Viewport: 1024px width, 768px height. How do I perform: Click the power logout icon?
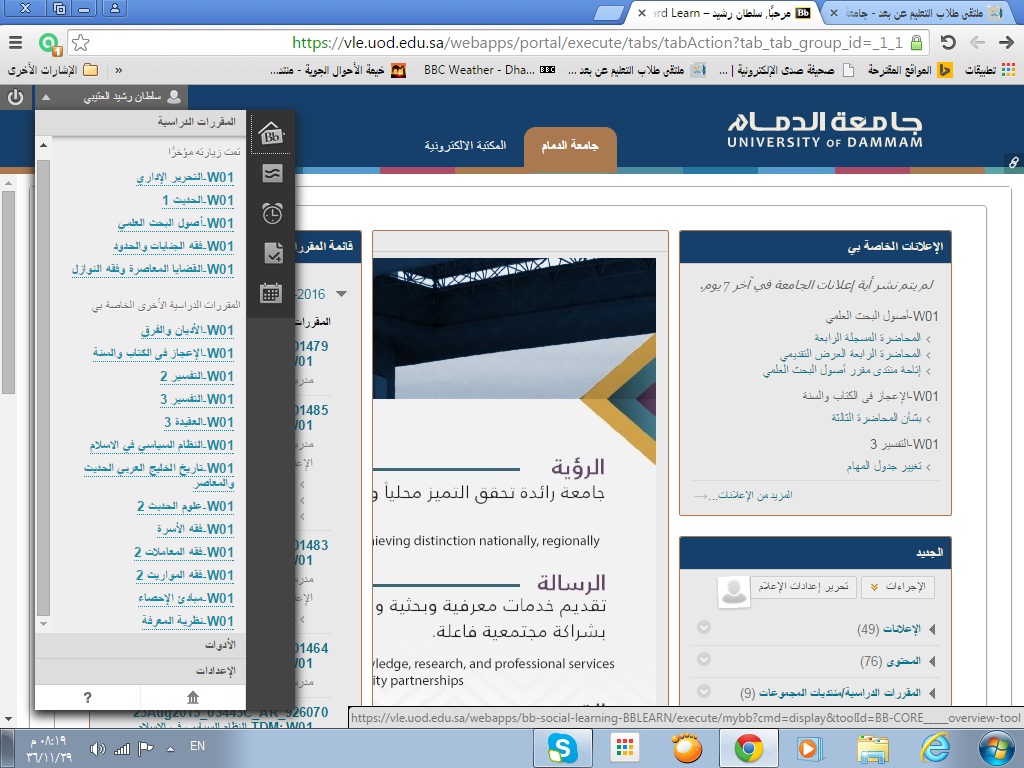15,97
